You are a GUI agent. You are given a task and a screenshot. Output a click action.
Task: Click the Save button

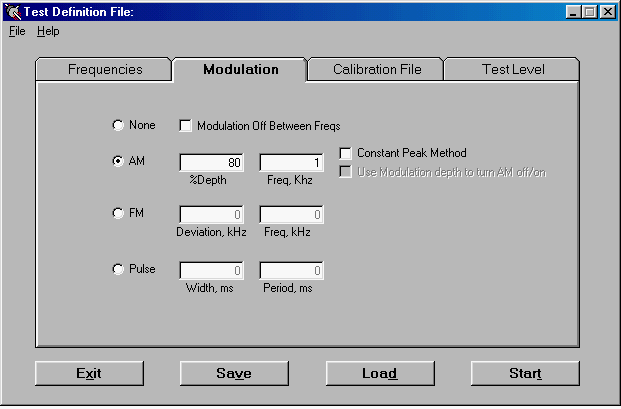click(x=234, y=373)
